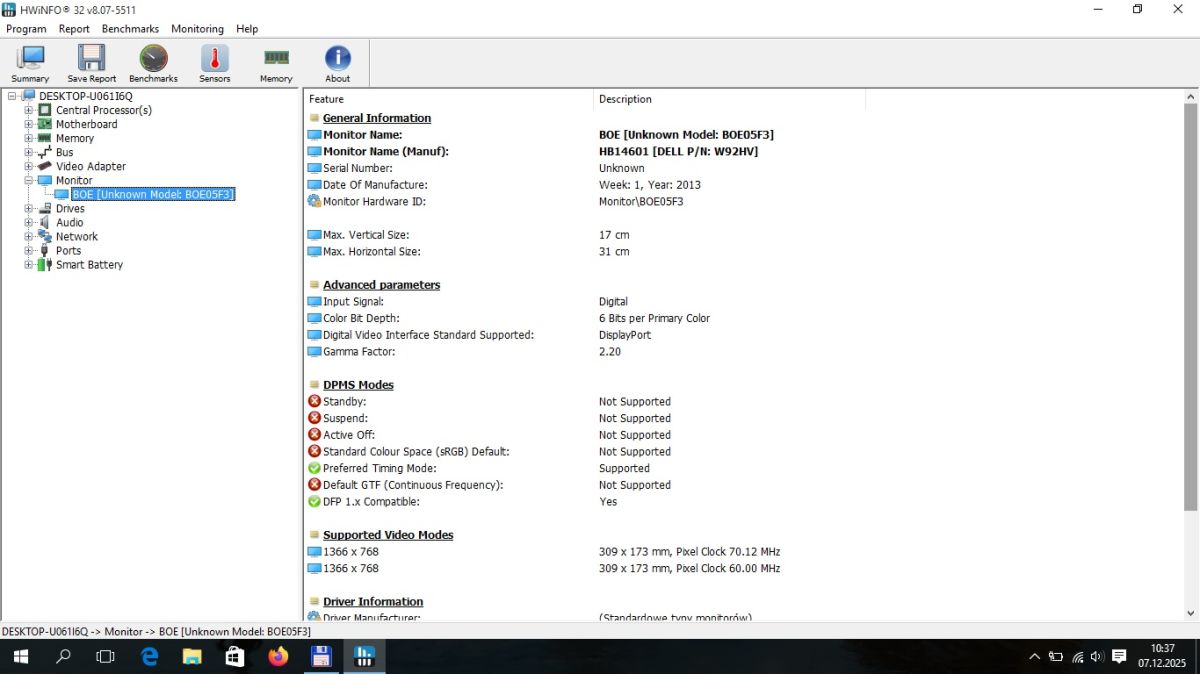This screenshot has width=1200, height=674.
Task: Launch Benchmarks from the toolbar
Action: [153, 64]
